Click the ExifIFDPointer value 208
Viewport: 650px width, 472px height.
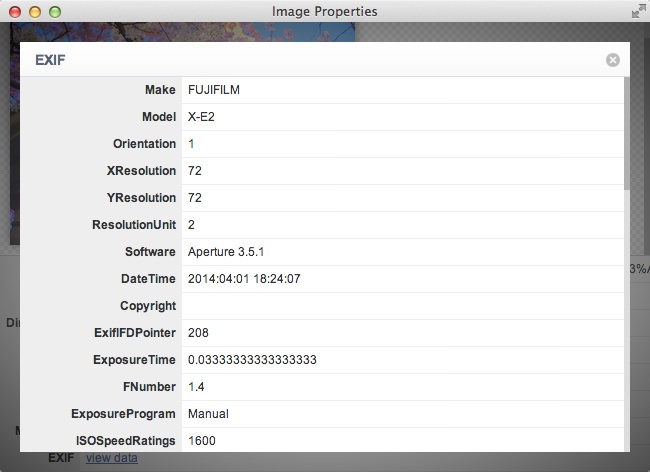[198, 333]
